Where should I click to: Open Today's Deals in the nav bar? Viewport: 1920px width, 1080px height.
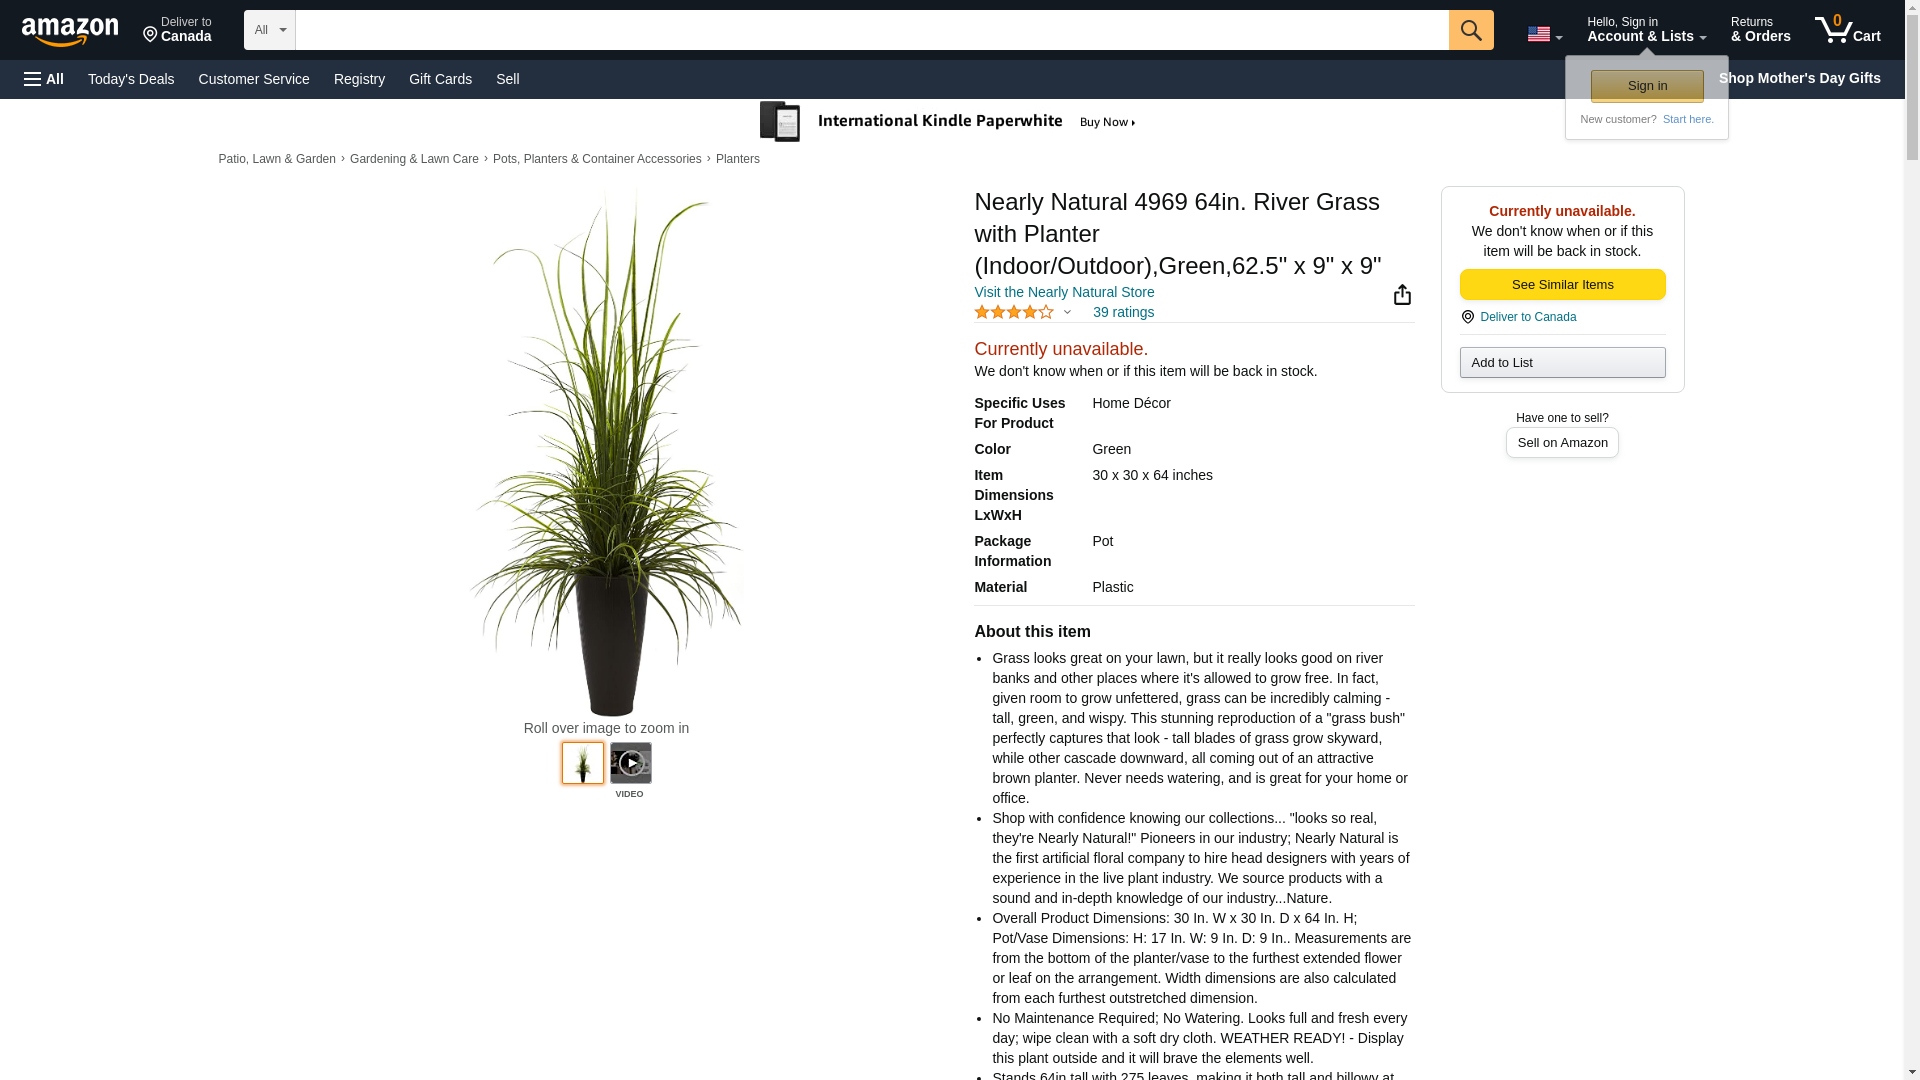point(131,79)
